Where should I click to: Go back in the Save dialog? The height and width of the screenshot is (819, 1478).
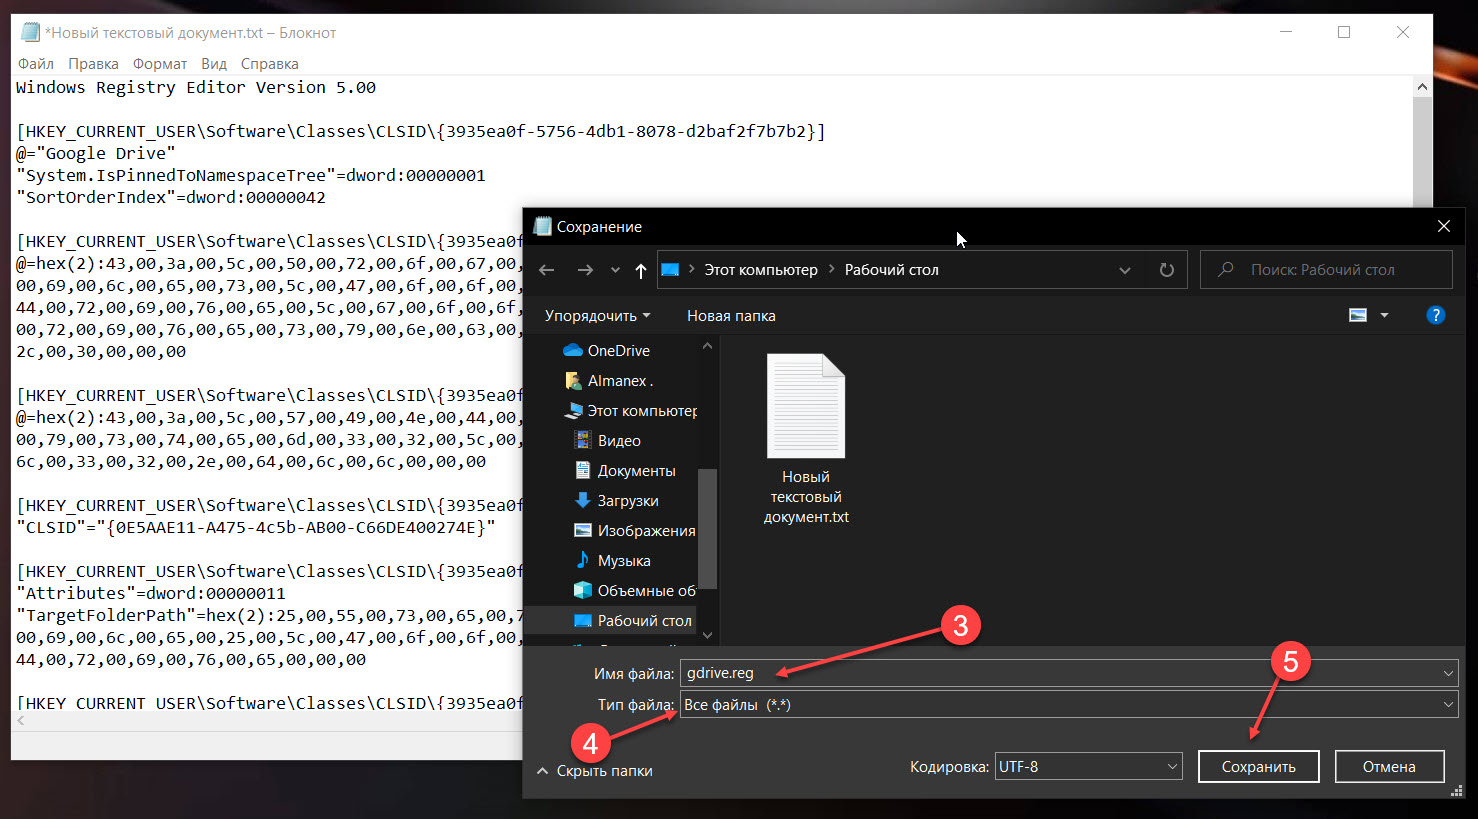[546, 270]
